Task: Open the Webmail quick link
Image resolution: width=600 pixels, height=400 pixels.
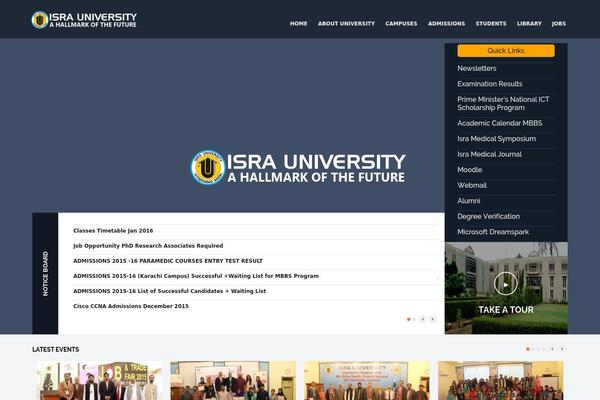Action: [472, 185]
